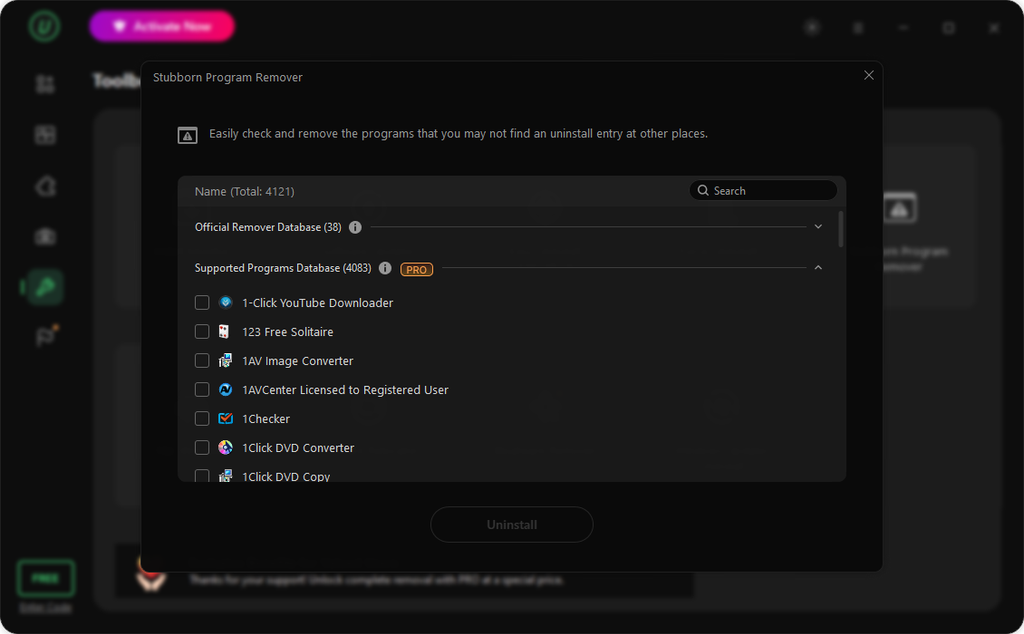Mark the 1Click DVD Converter checkbox
This screenshot has height=634, width=1024.
pos(202,447)
